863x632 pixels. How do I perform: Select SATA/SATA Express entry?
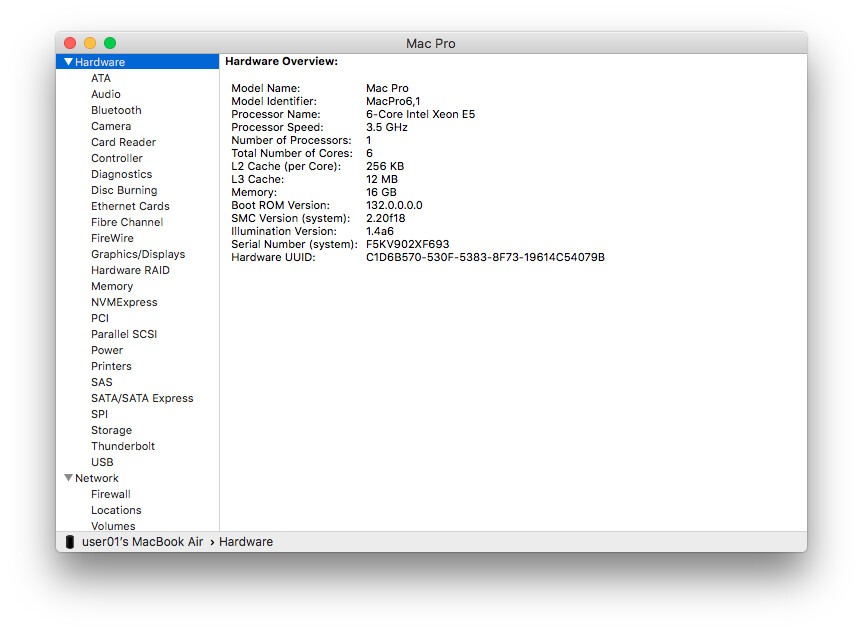(x=142, y=398)
